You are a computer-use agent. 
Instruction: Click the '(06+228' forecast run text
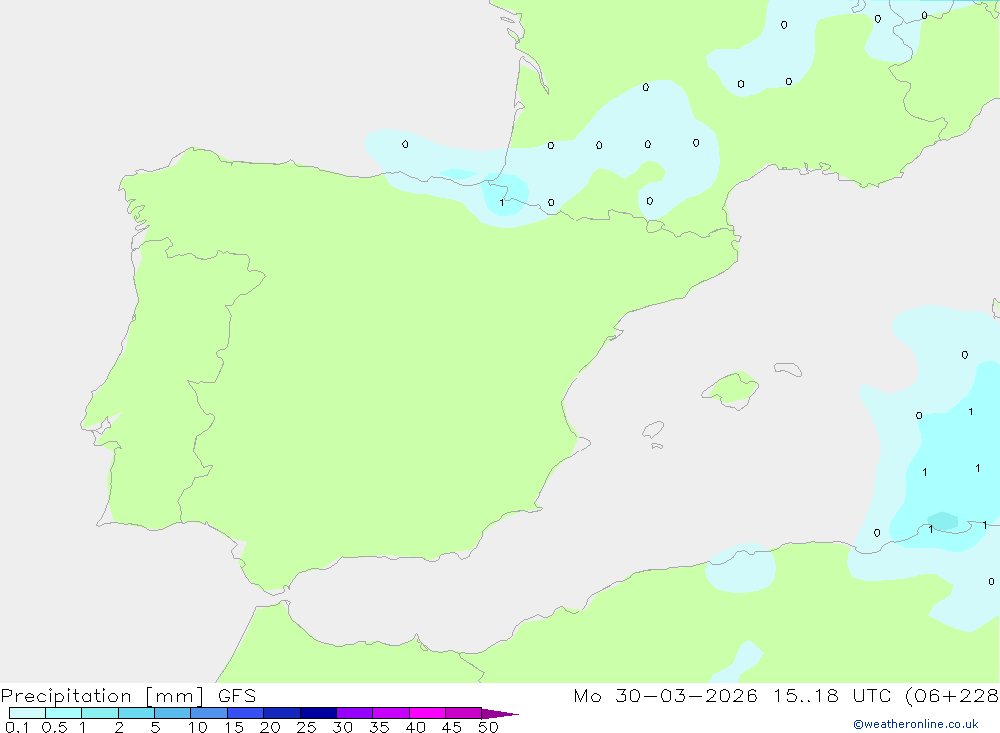[x=952, y=696]
